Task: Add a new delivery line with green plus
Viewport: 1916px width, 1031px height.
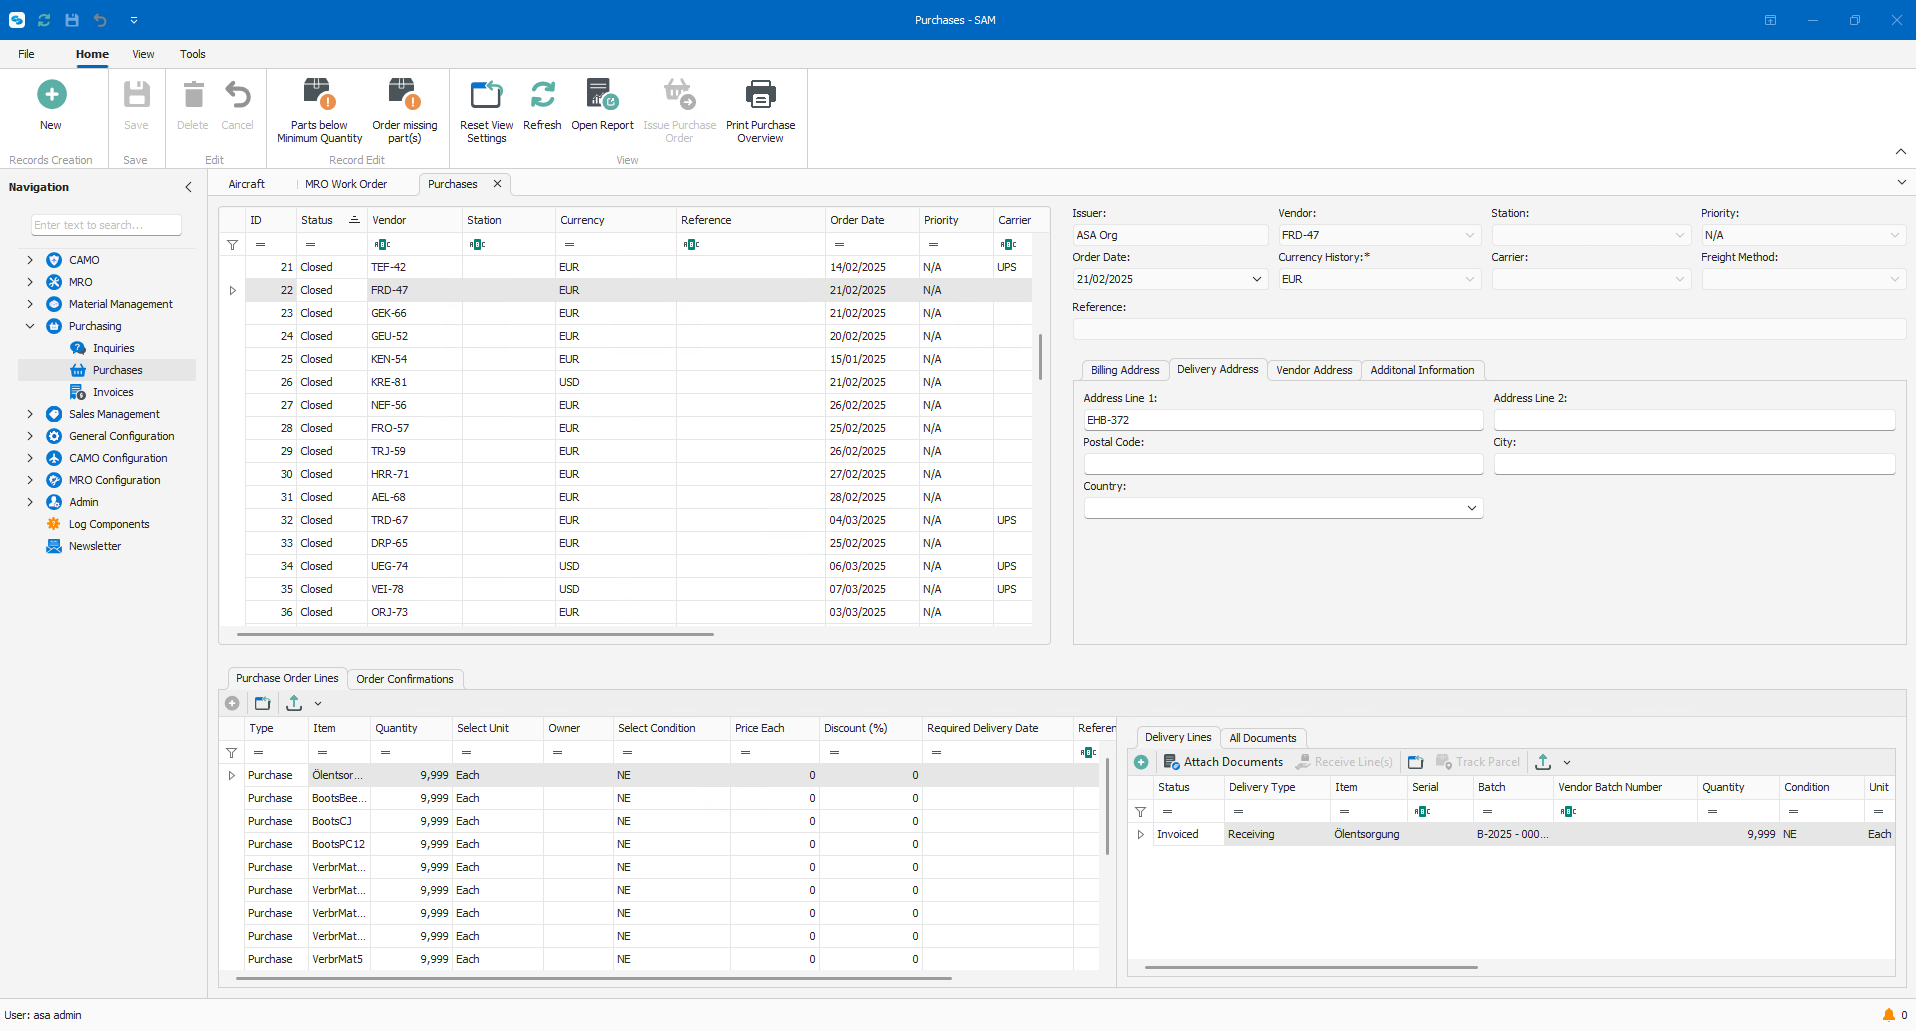Action: pyautogui.click(x=1141, y=762)
